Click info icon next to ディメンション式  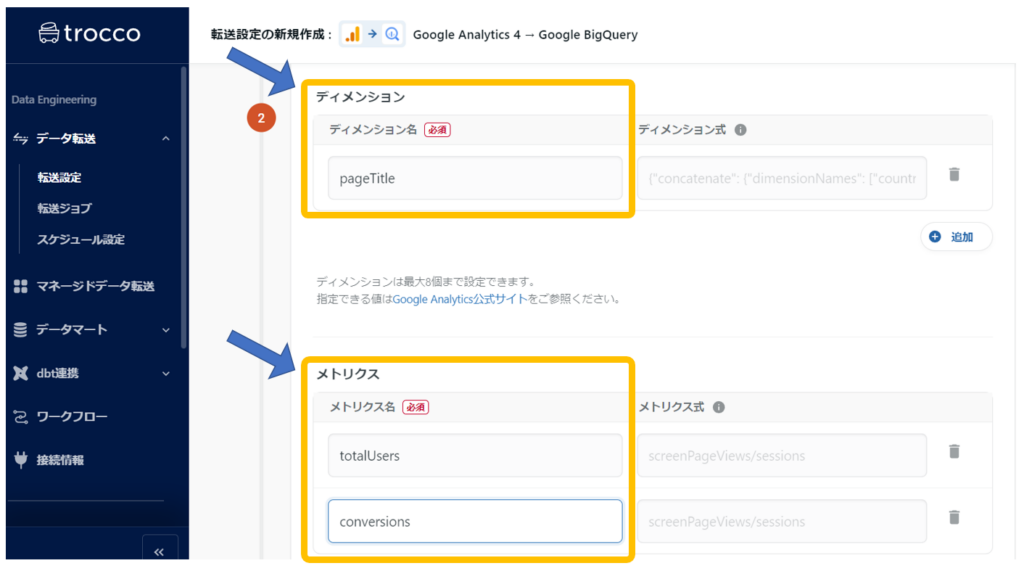740,130
